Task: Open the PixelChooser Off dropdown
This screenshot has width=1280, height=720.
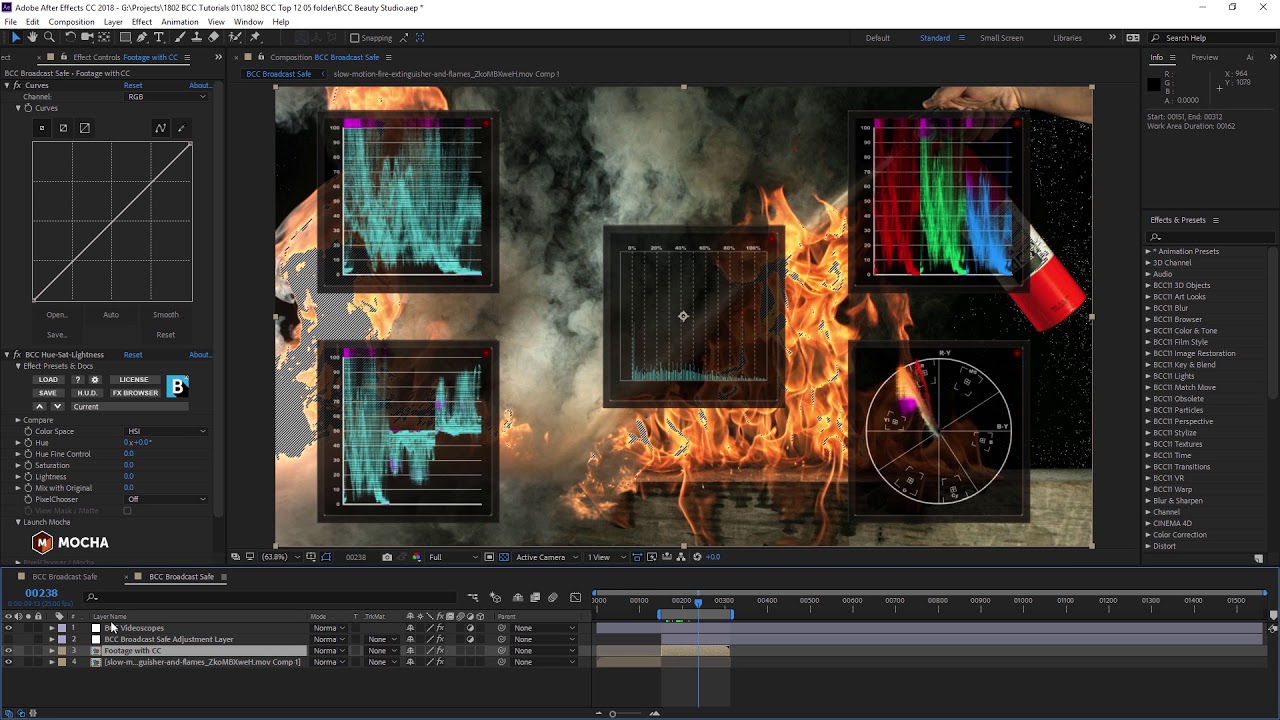Action: 166,499
